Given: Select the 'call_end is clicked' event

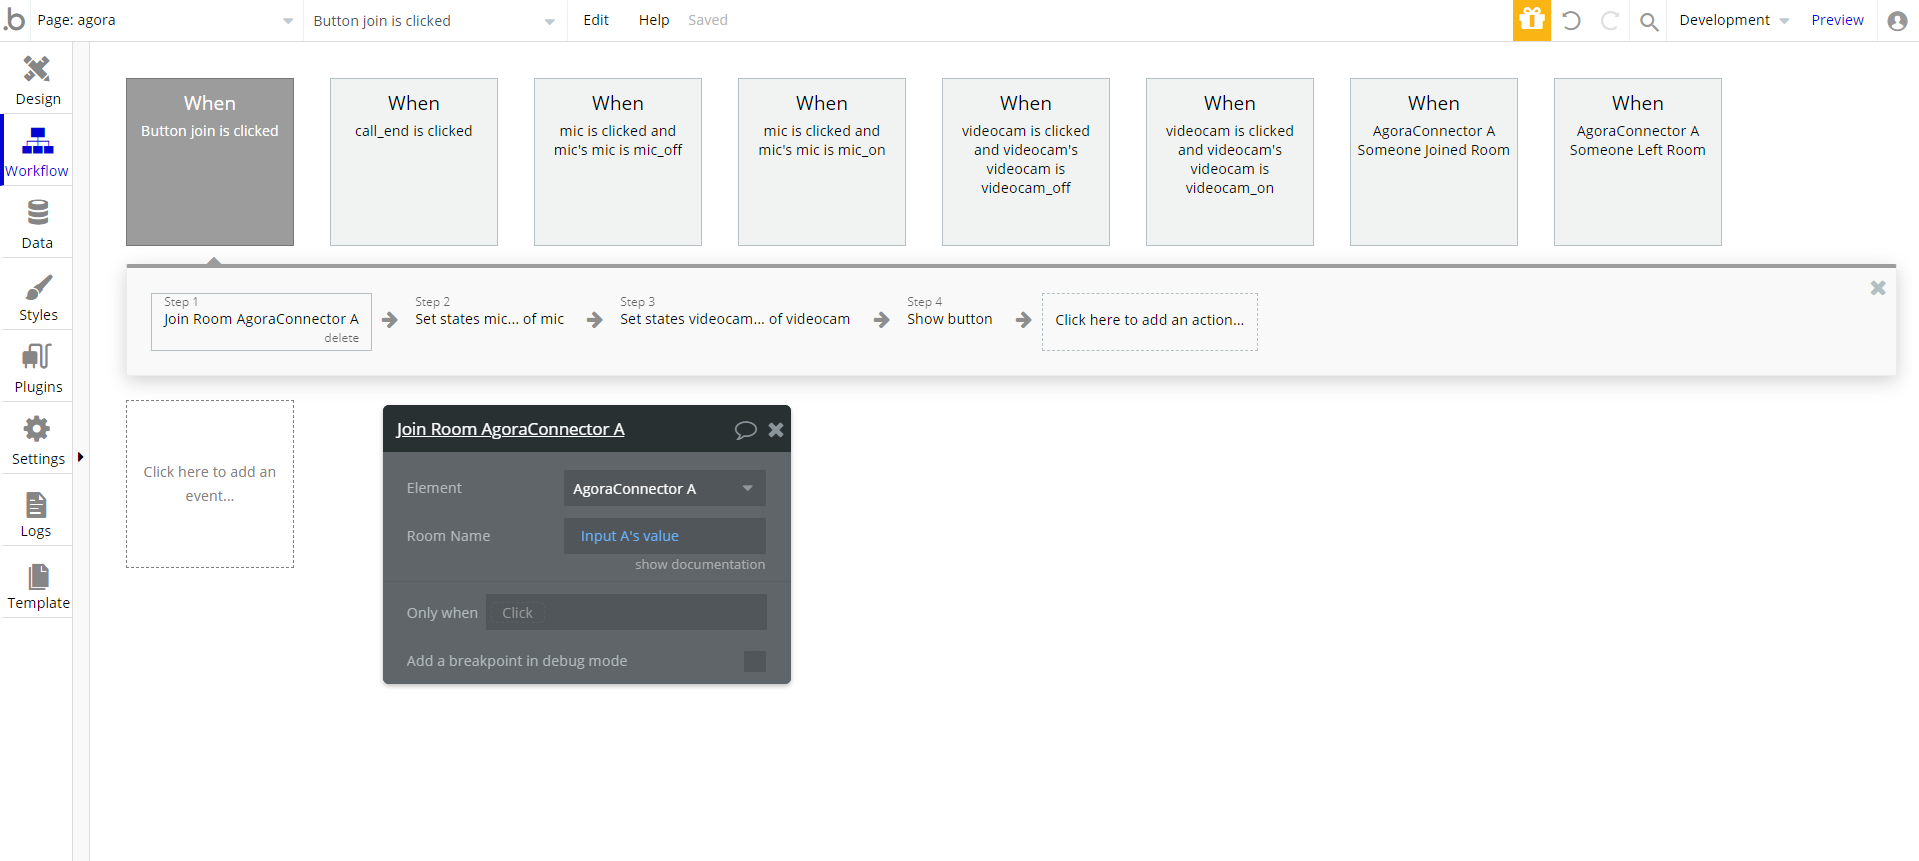Looking at the screenshot, I should [414, 162].
